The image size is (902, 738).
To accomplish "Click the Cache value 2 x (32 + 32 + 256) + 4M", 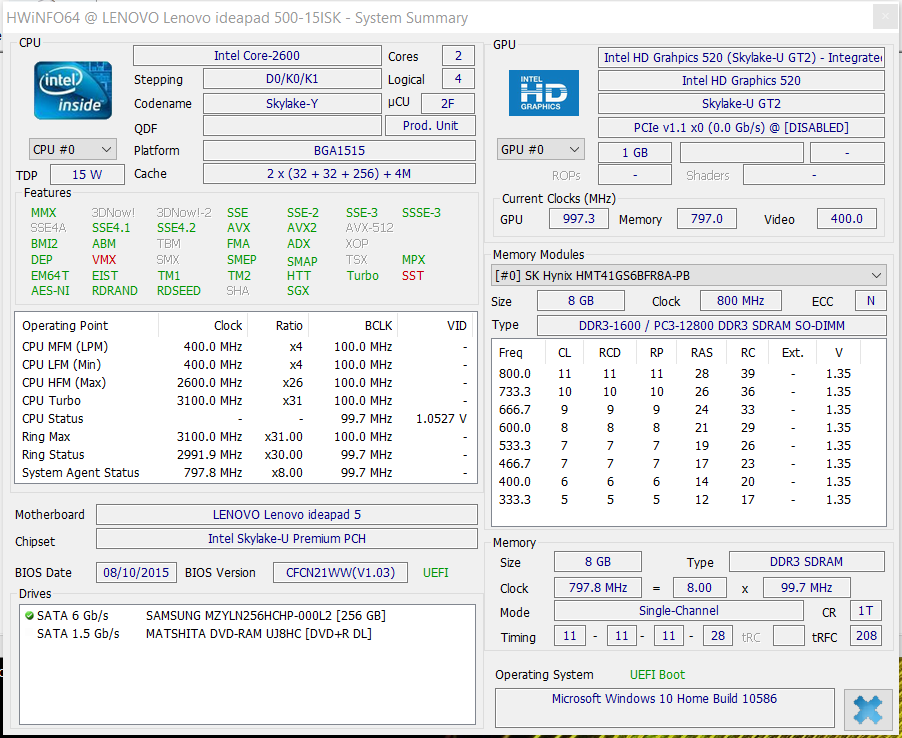I will [339, 174].
